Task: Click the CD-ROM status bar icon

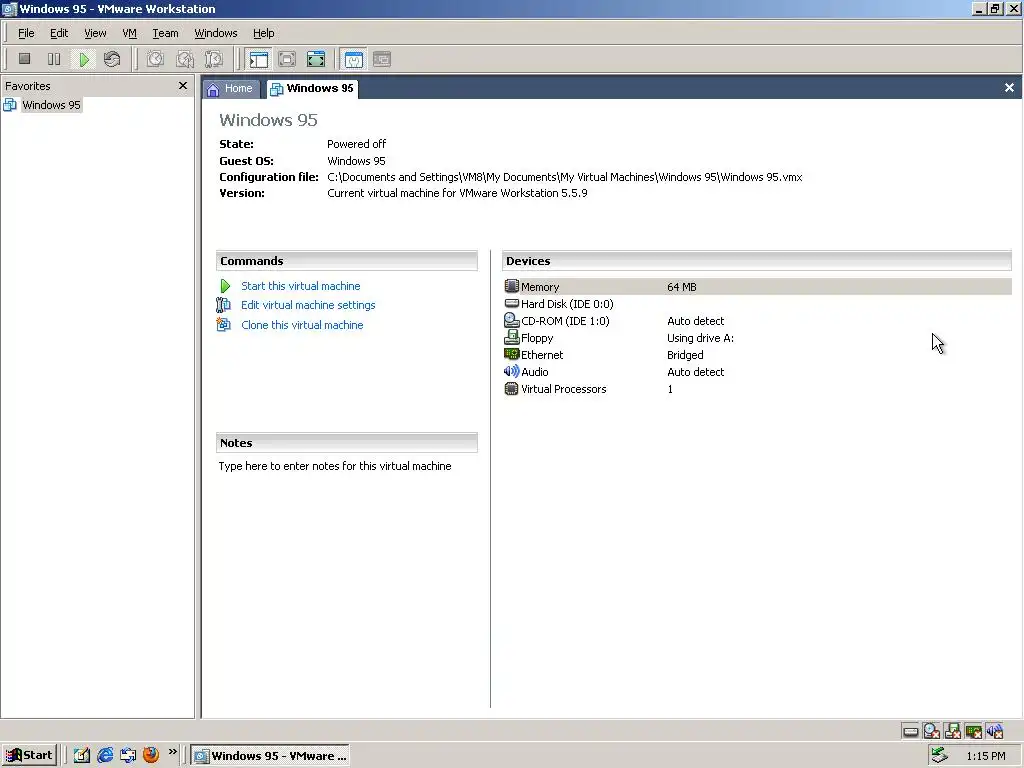Action: 931,731
